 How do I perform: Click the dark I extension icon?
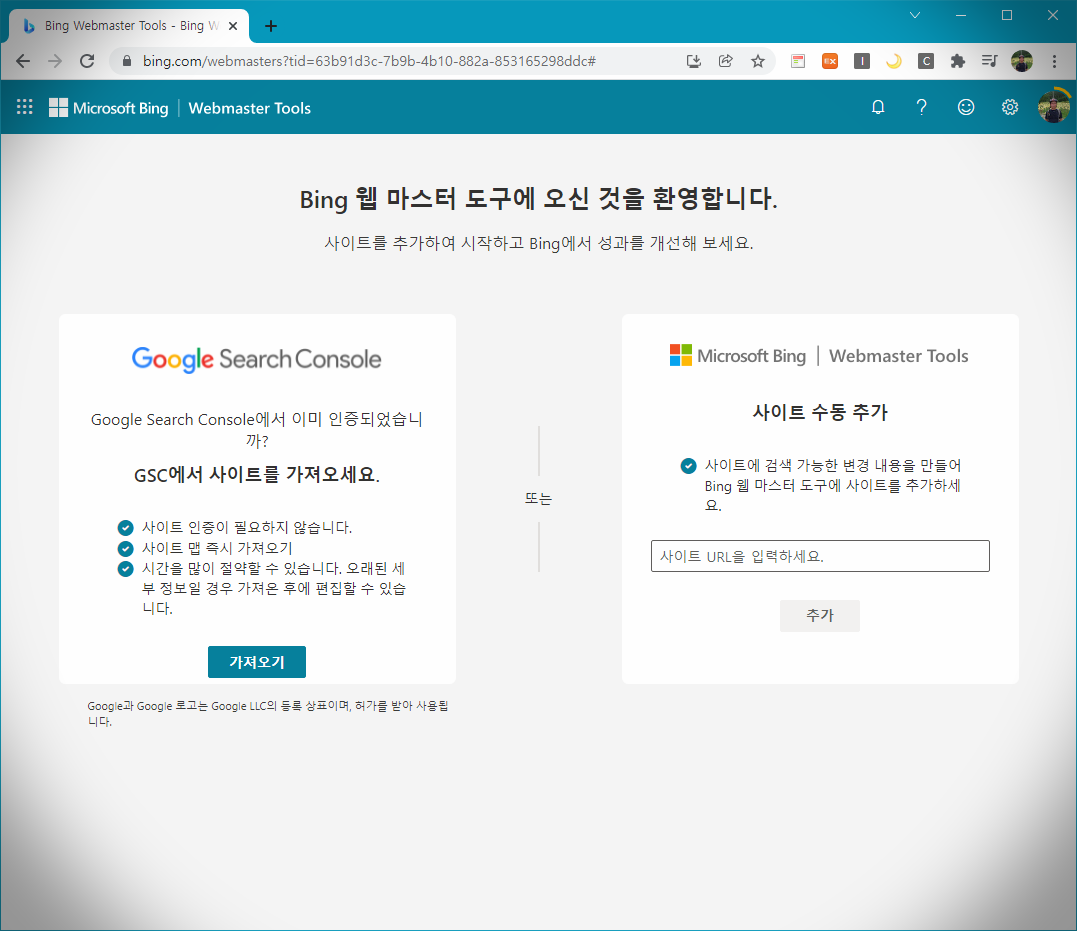pyautogui.click(x=862, y=61)
